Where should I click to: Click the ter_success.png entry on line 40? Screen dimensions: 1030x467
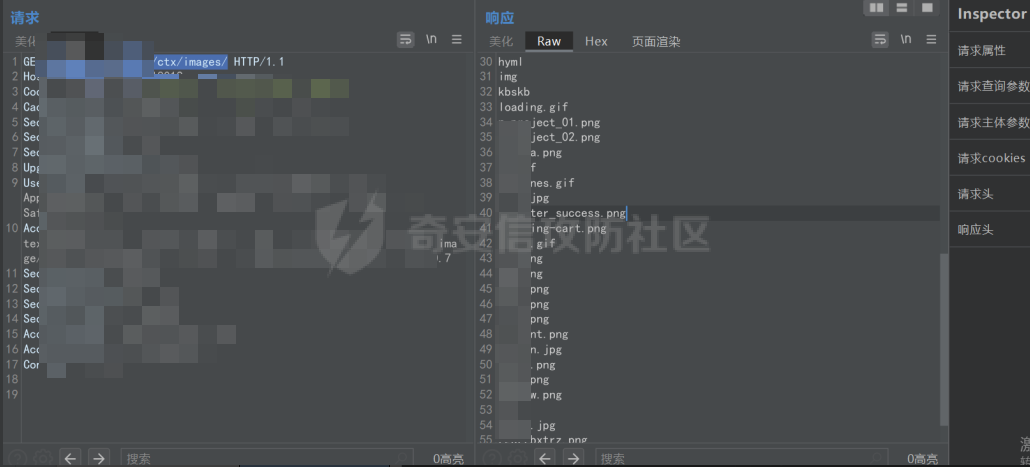(x=578, y=213)
